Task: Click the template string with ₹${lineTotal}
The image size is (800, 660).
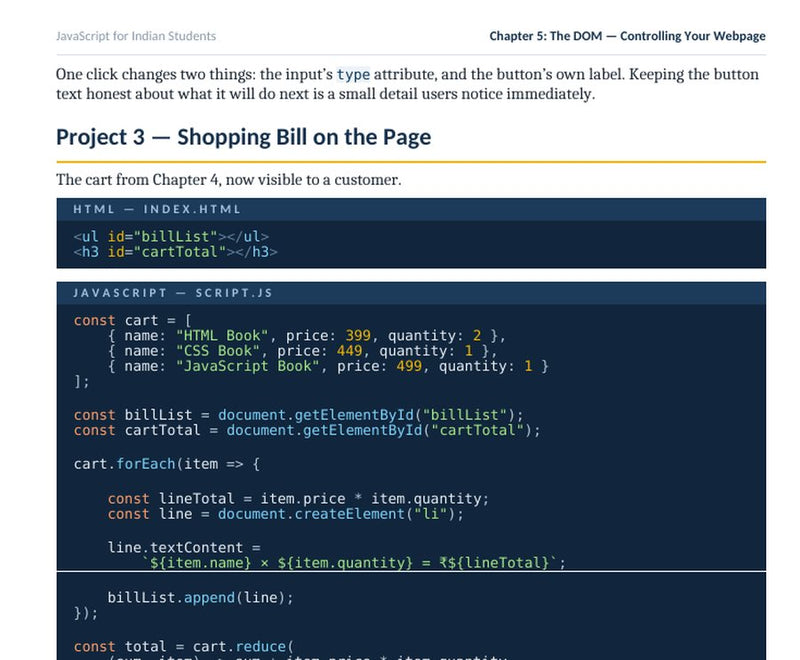Action: pyautogui.click(x=354, y=563)
